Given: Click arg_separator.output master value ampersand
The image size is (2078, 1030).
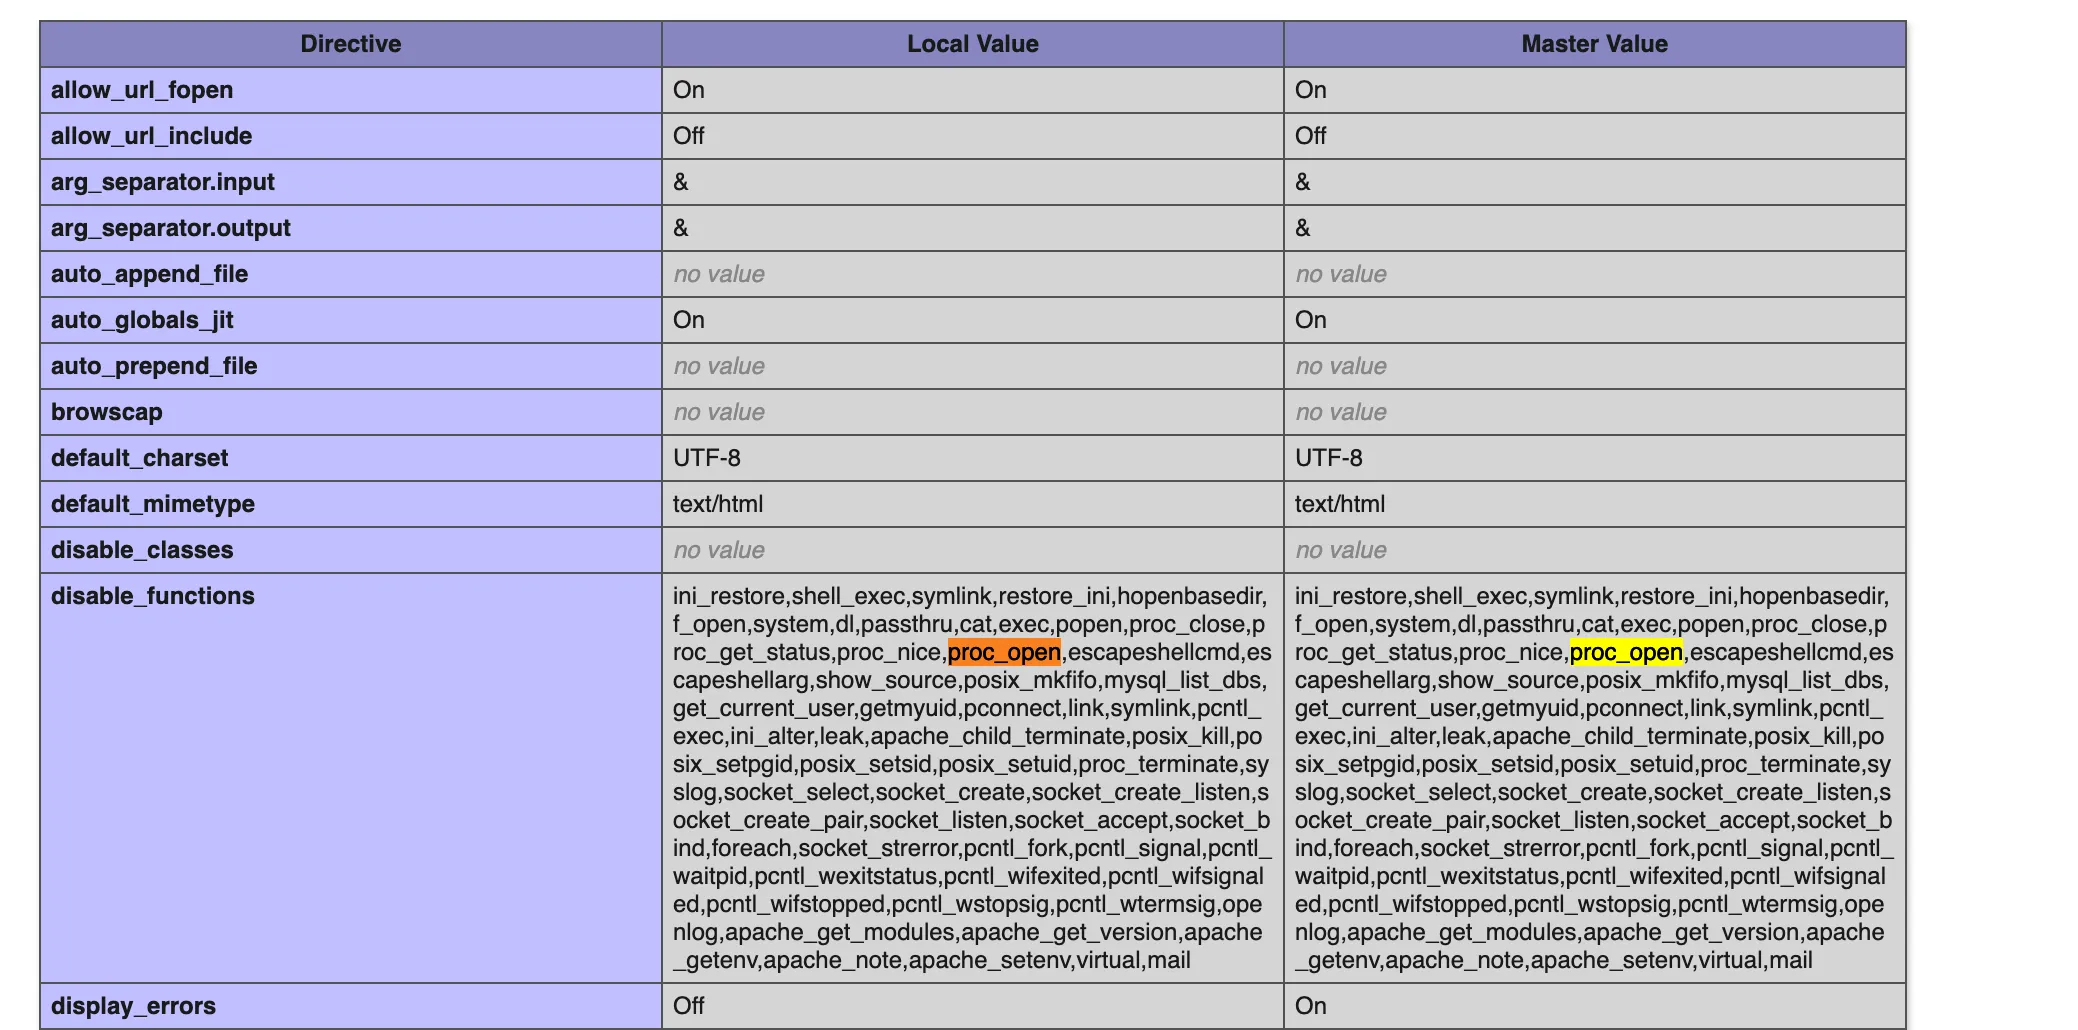Looking at the screenshot, I should (1303, 228).
